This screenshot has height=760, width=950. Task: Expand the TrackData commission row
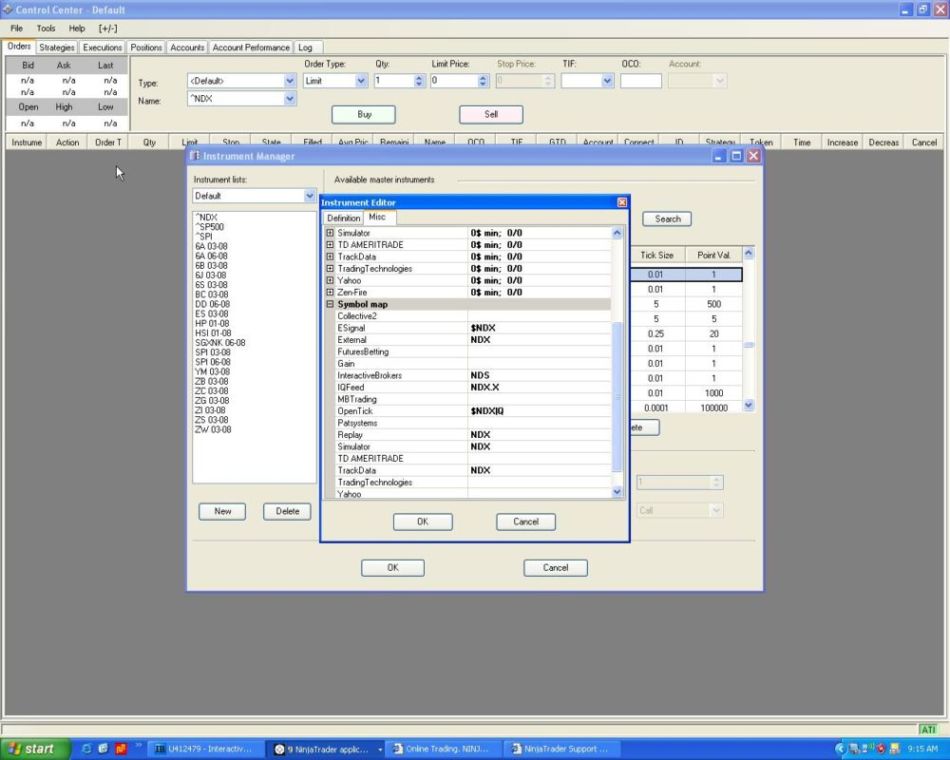click(330, 256)
